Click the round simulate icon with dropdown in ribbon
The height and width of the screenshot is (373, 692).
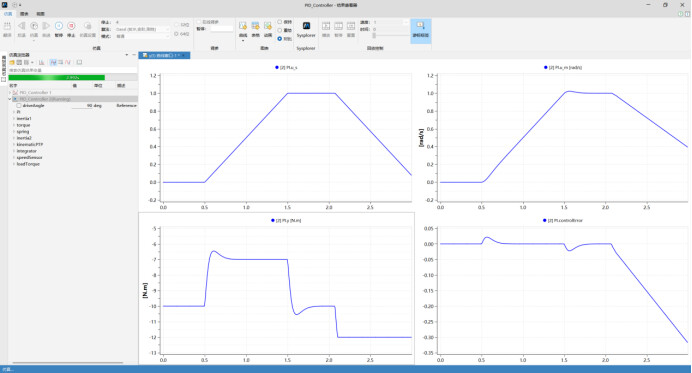pyautogui.click(x=34, y=26)
